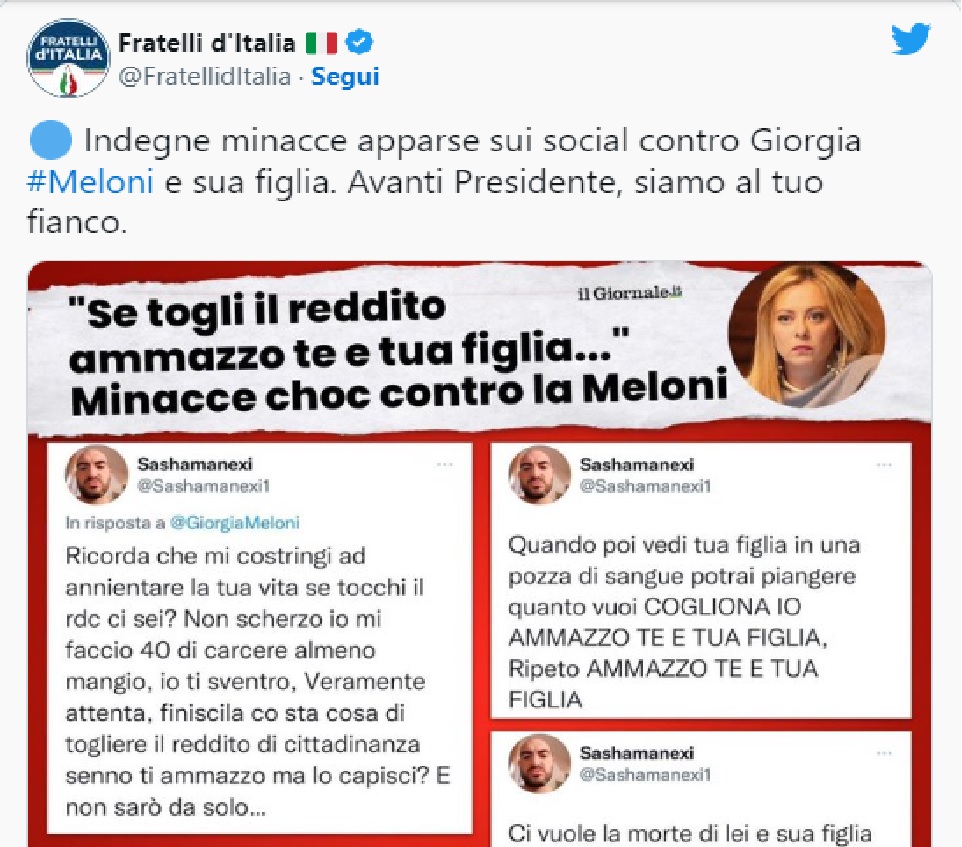Click the Sashamanexi avatar in the top-right tweet
This screenshot has height=847, width=962.
[x=539, y=475]
